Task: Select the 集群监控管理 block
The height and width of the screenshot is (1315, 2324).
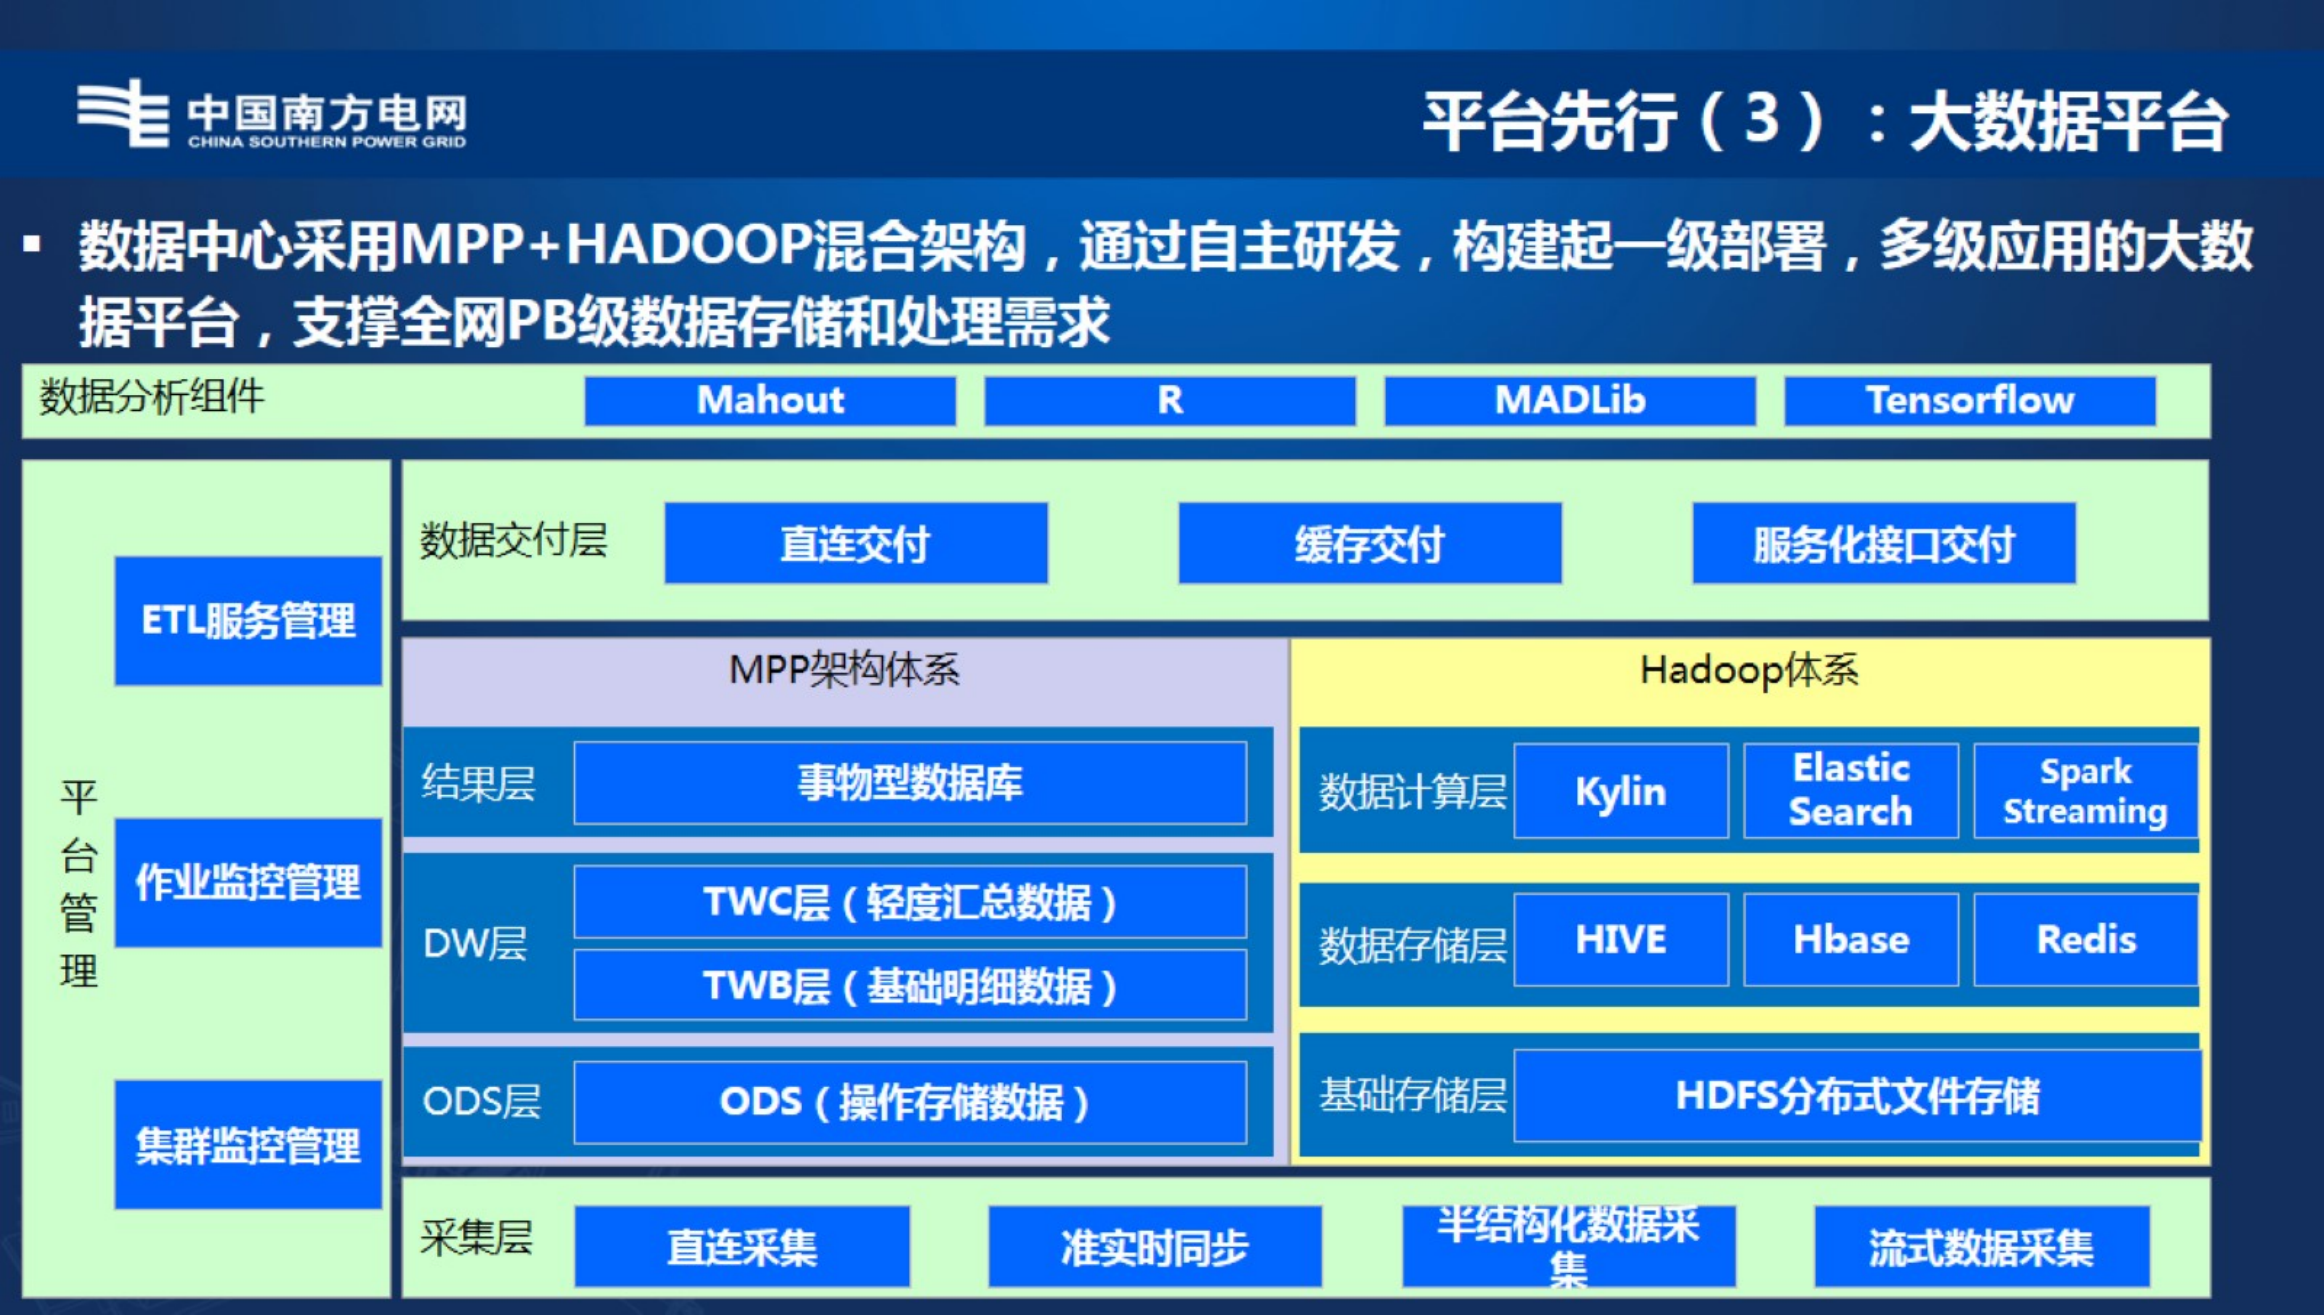Action: click(x=248, y=1144)
